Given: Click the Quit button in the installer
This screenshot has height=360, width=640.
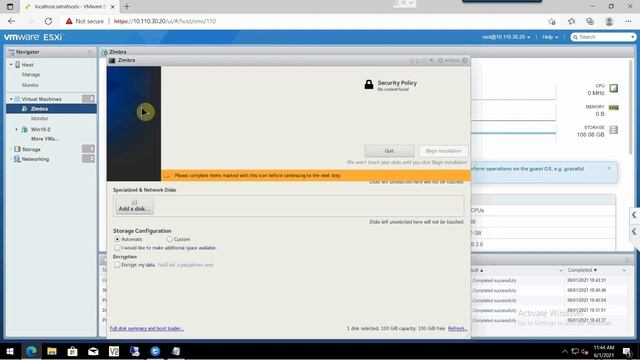Looking at the screenshot, I should click(x=389, y=151).
